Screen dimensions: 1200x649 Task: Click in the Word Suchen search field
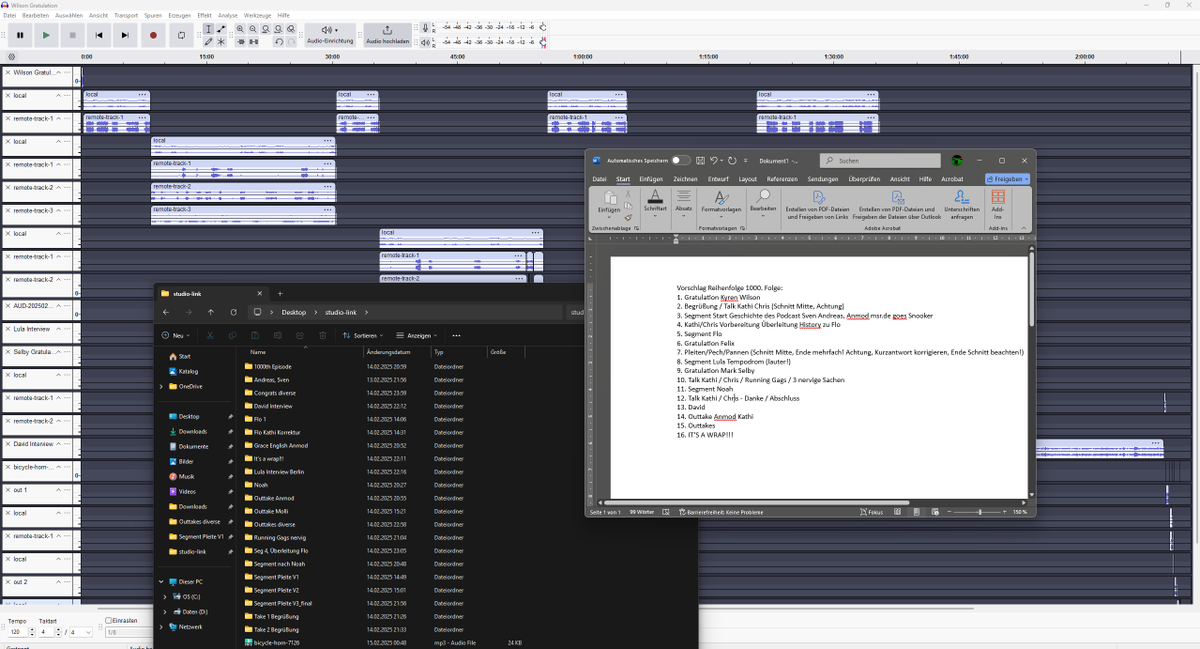tap(881, 160)
